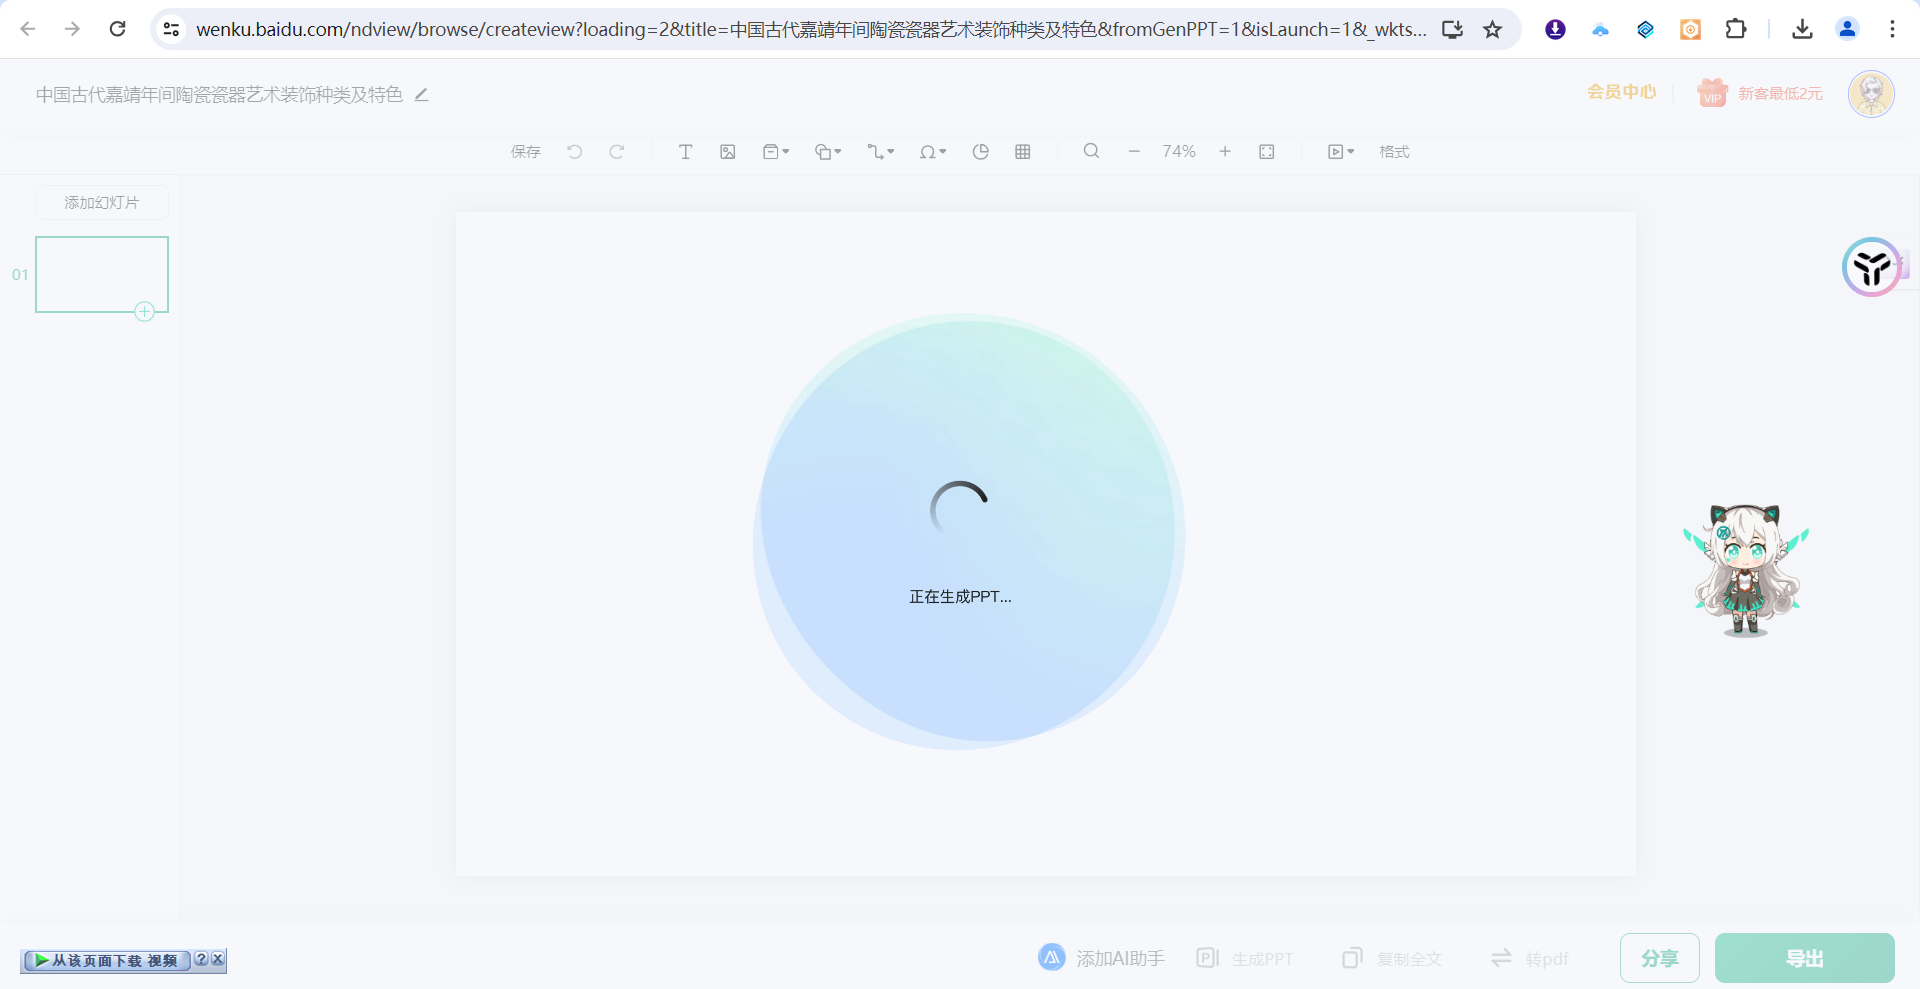Open the shapes dropdown
1920x989 pixels.
coord(828,152)
